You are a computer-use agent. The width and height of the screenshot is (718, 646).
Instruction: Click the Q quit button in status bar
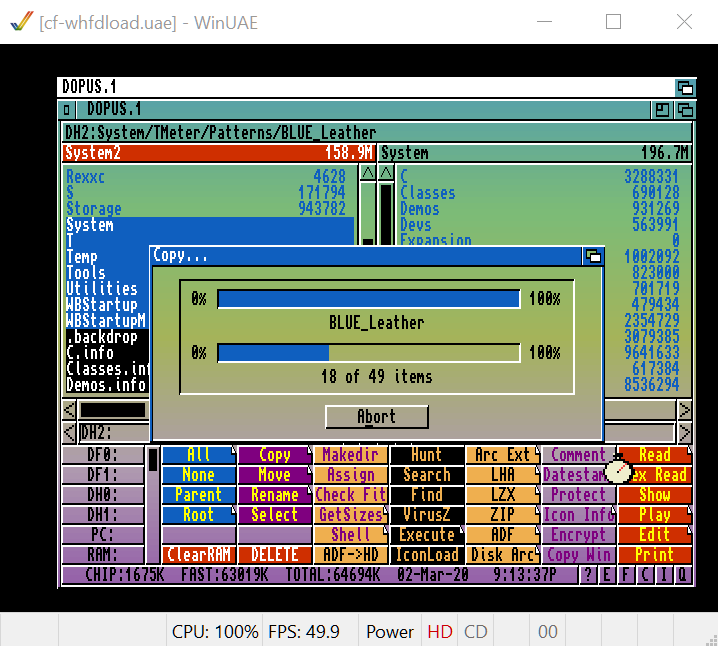point(682,575)
